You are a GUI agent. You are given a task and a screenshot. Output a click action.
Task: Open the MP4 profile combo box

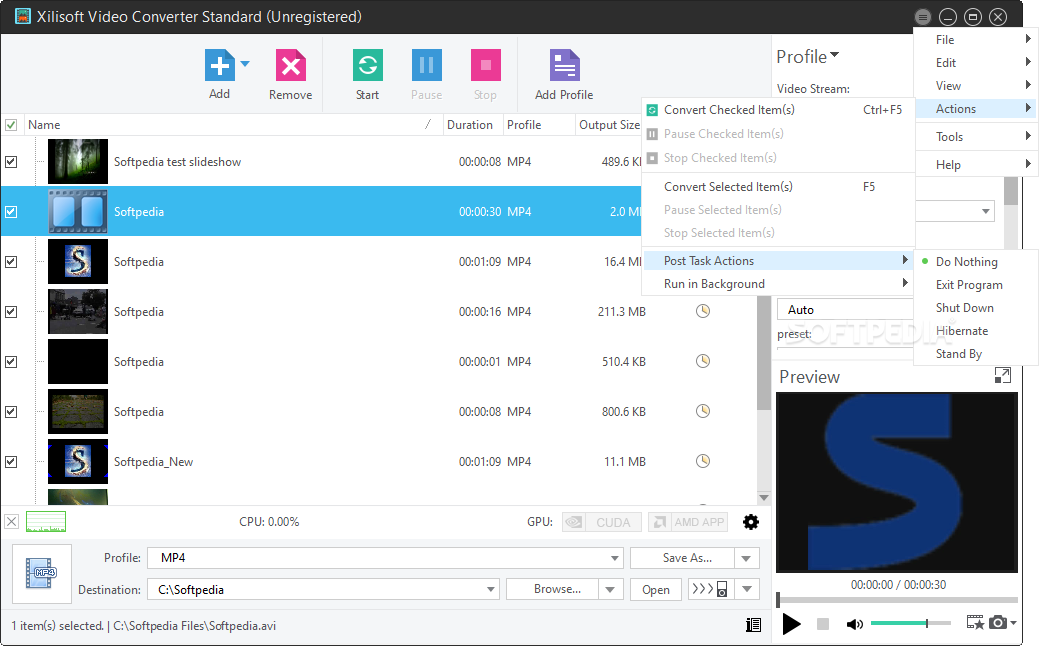(x=385, y=558)
